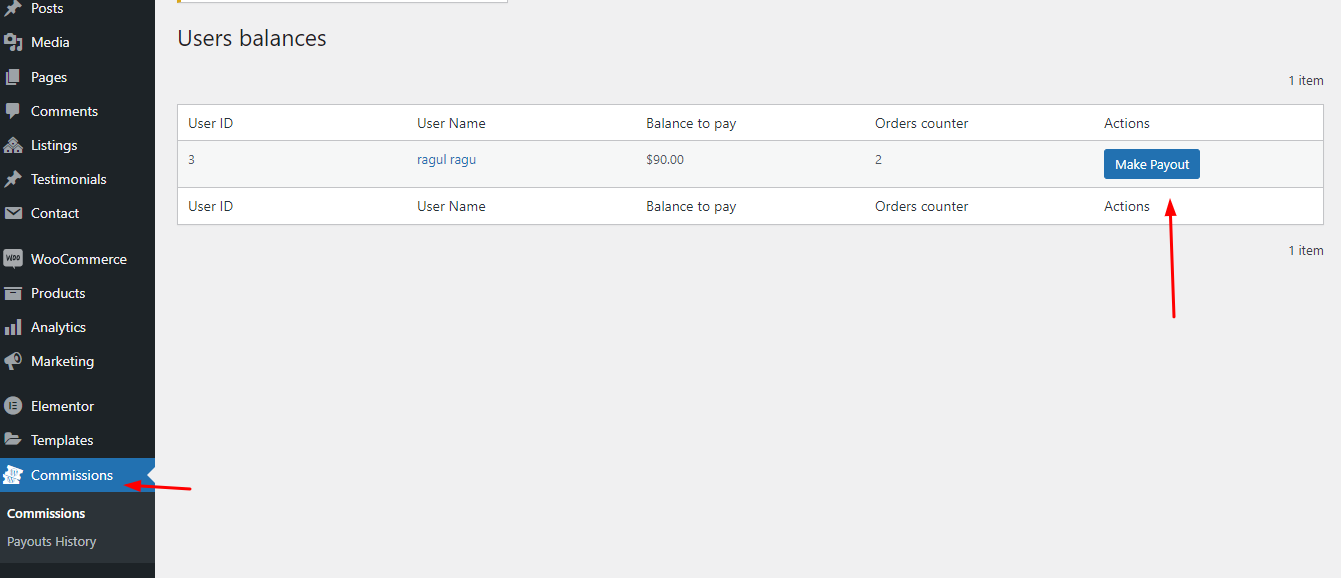The width and height of the screenshot is (1341, 578).
Task: Open the Testimonials menu item
Action: point(68,179)
